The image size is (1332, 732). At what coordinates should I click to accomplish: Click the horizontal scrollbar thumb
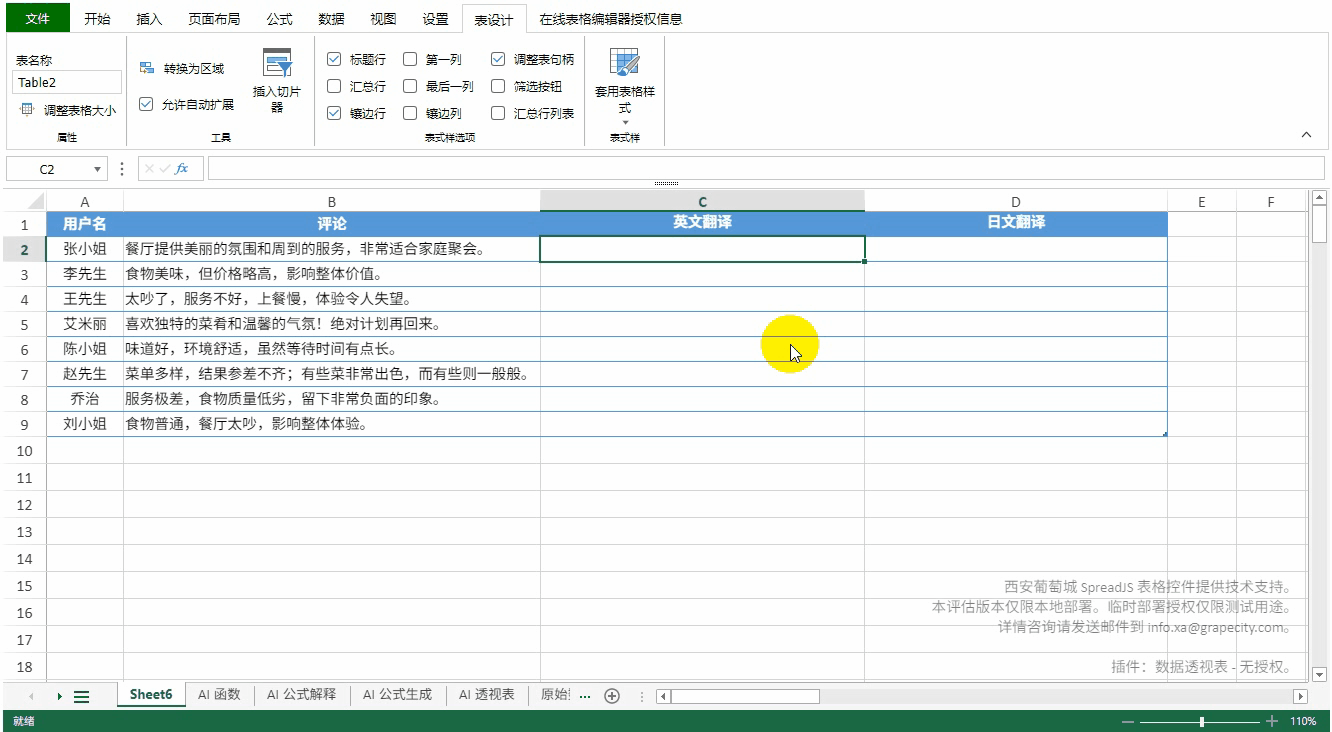point(745,696)
